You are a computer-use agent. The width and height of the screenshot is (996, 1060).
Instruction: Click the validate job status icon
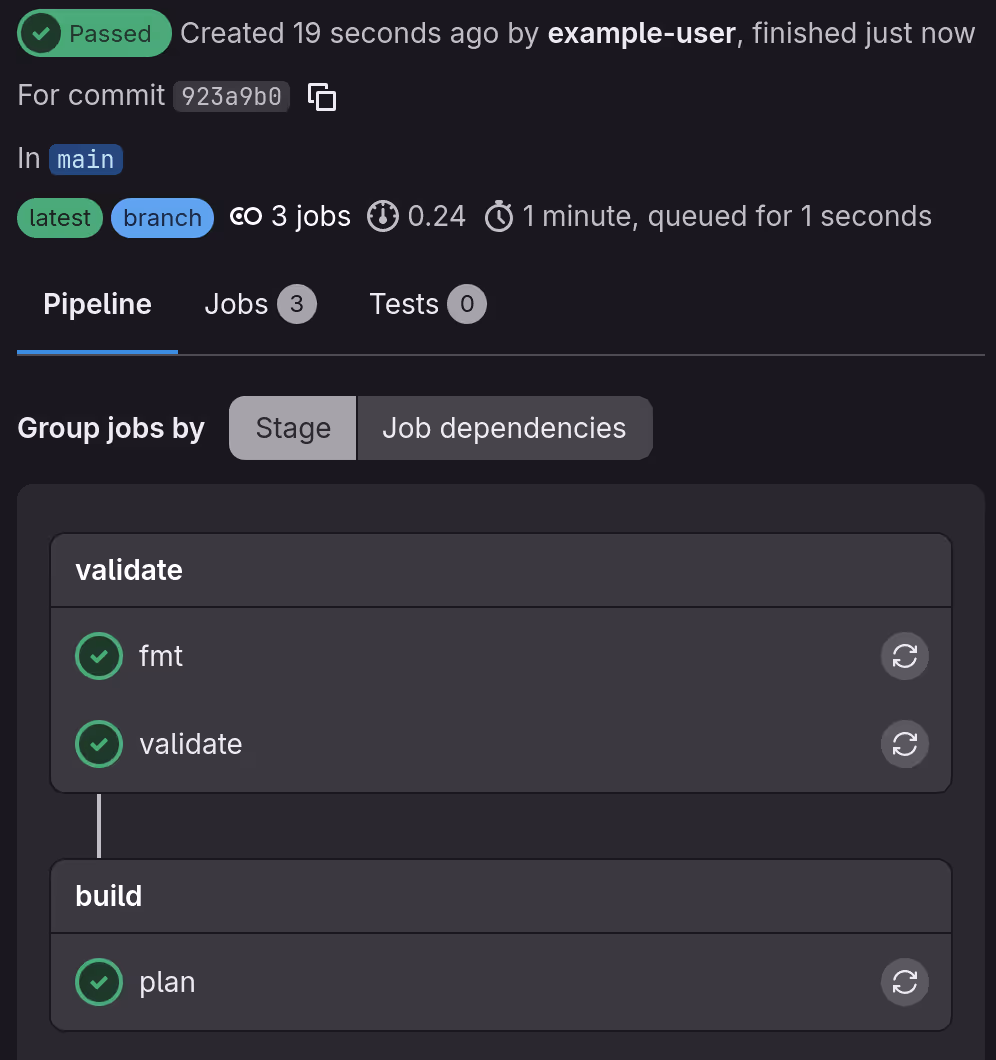tap(98, 744)
